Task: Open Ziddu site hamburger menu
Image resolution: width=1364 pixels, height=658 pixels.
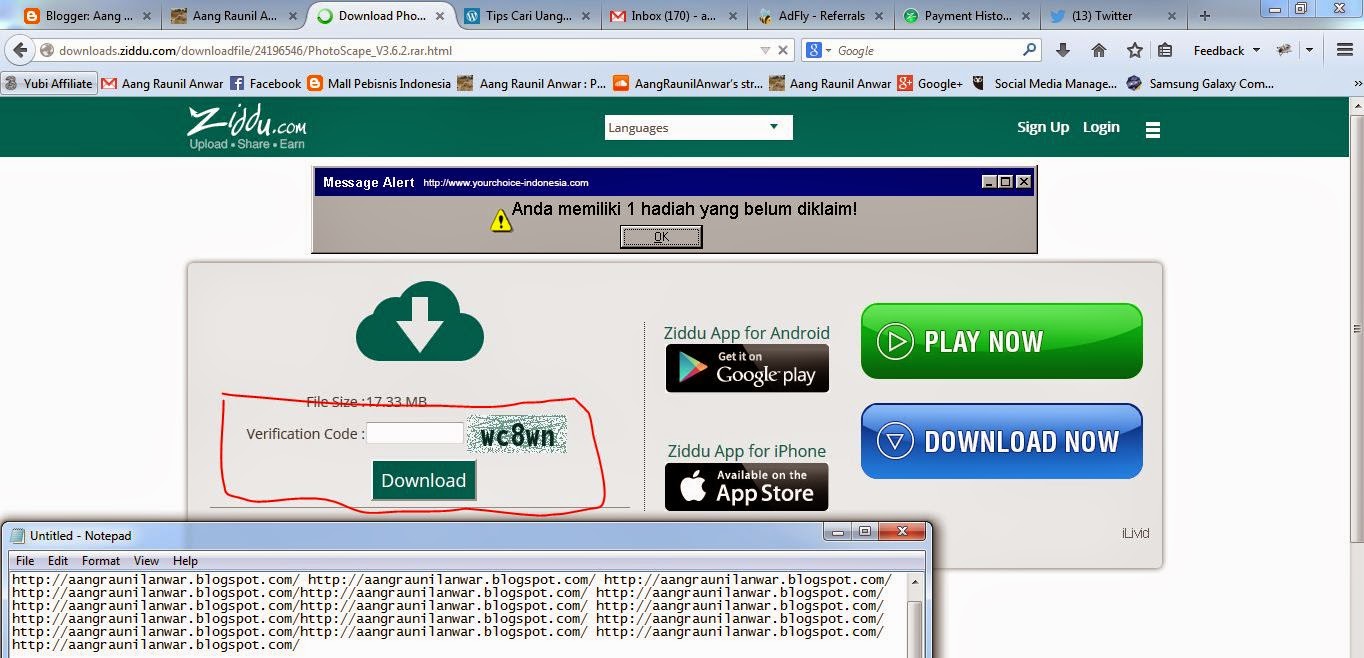Action: [1153, 130]
